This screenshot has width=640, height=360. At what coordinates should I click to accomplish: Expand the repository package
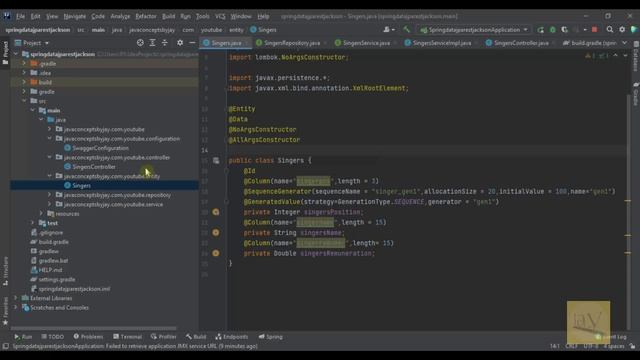50,195
